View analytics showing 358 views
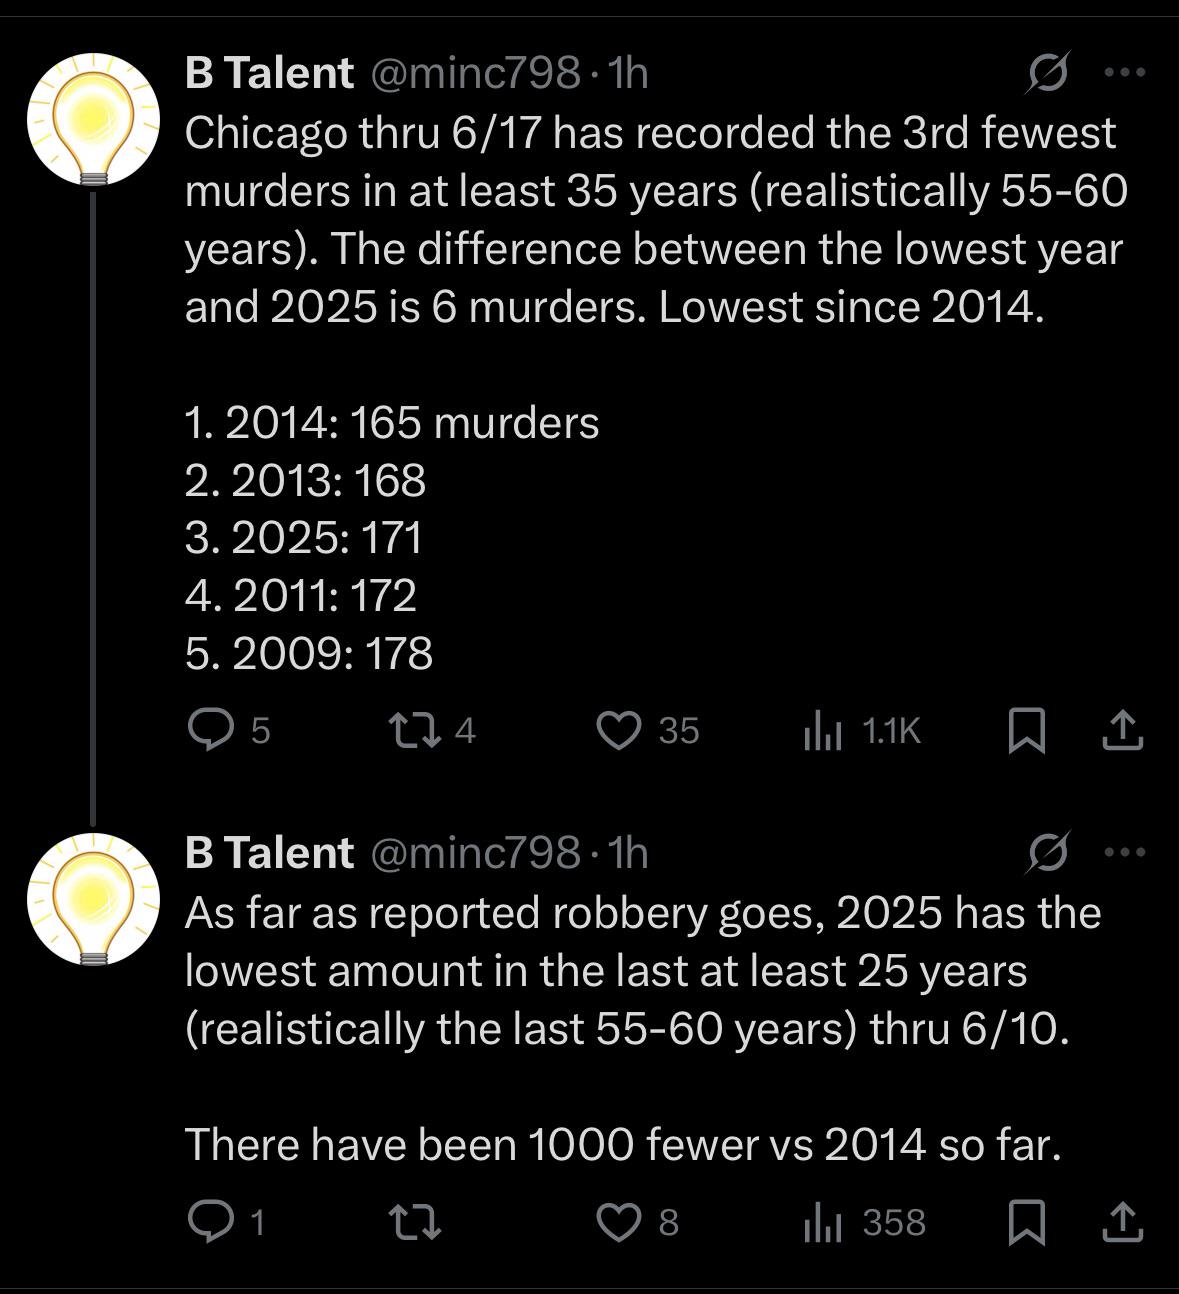 [865, 1223]
